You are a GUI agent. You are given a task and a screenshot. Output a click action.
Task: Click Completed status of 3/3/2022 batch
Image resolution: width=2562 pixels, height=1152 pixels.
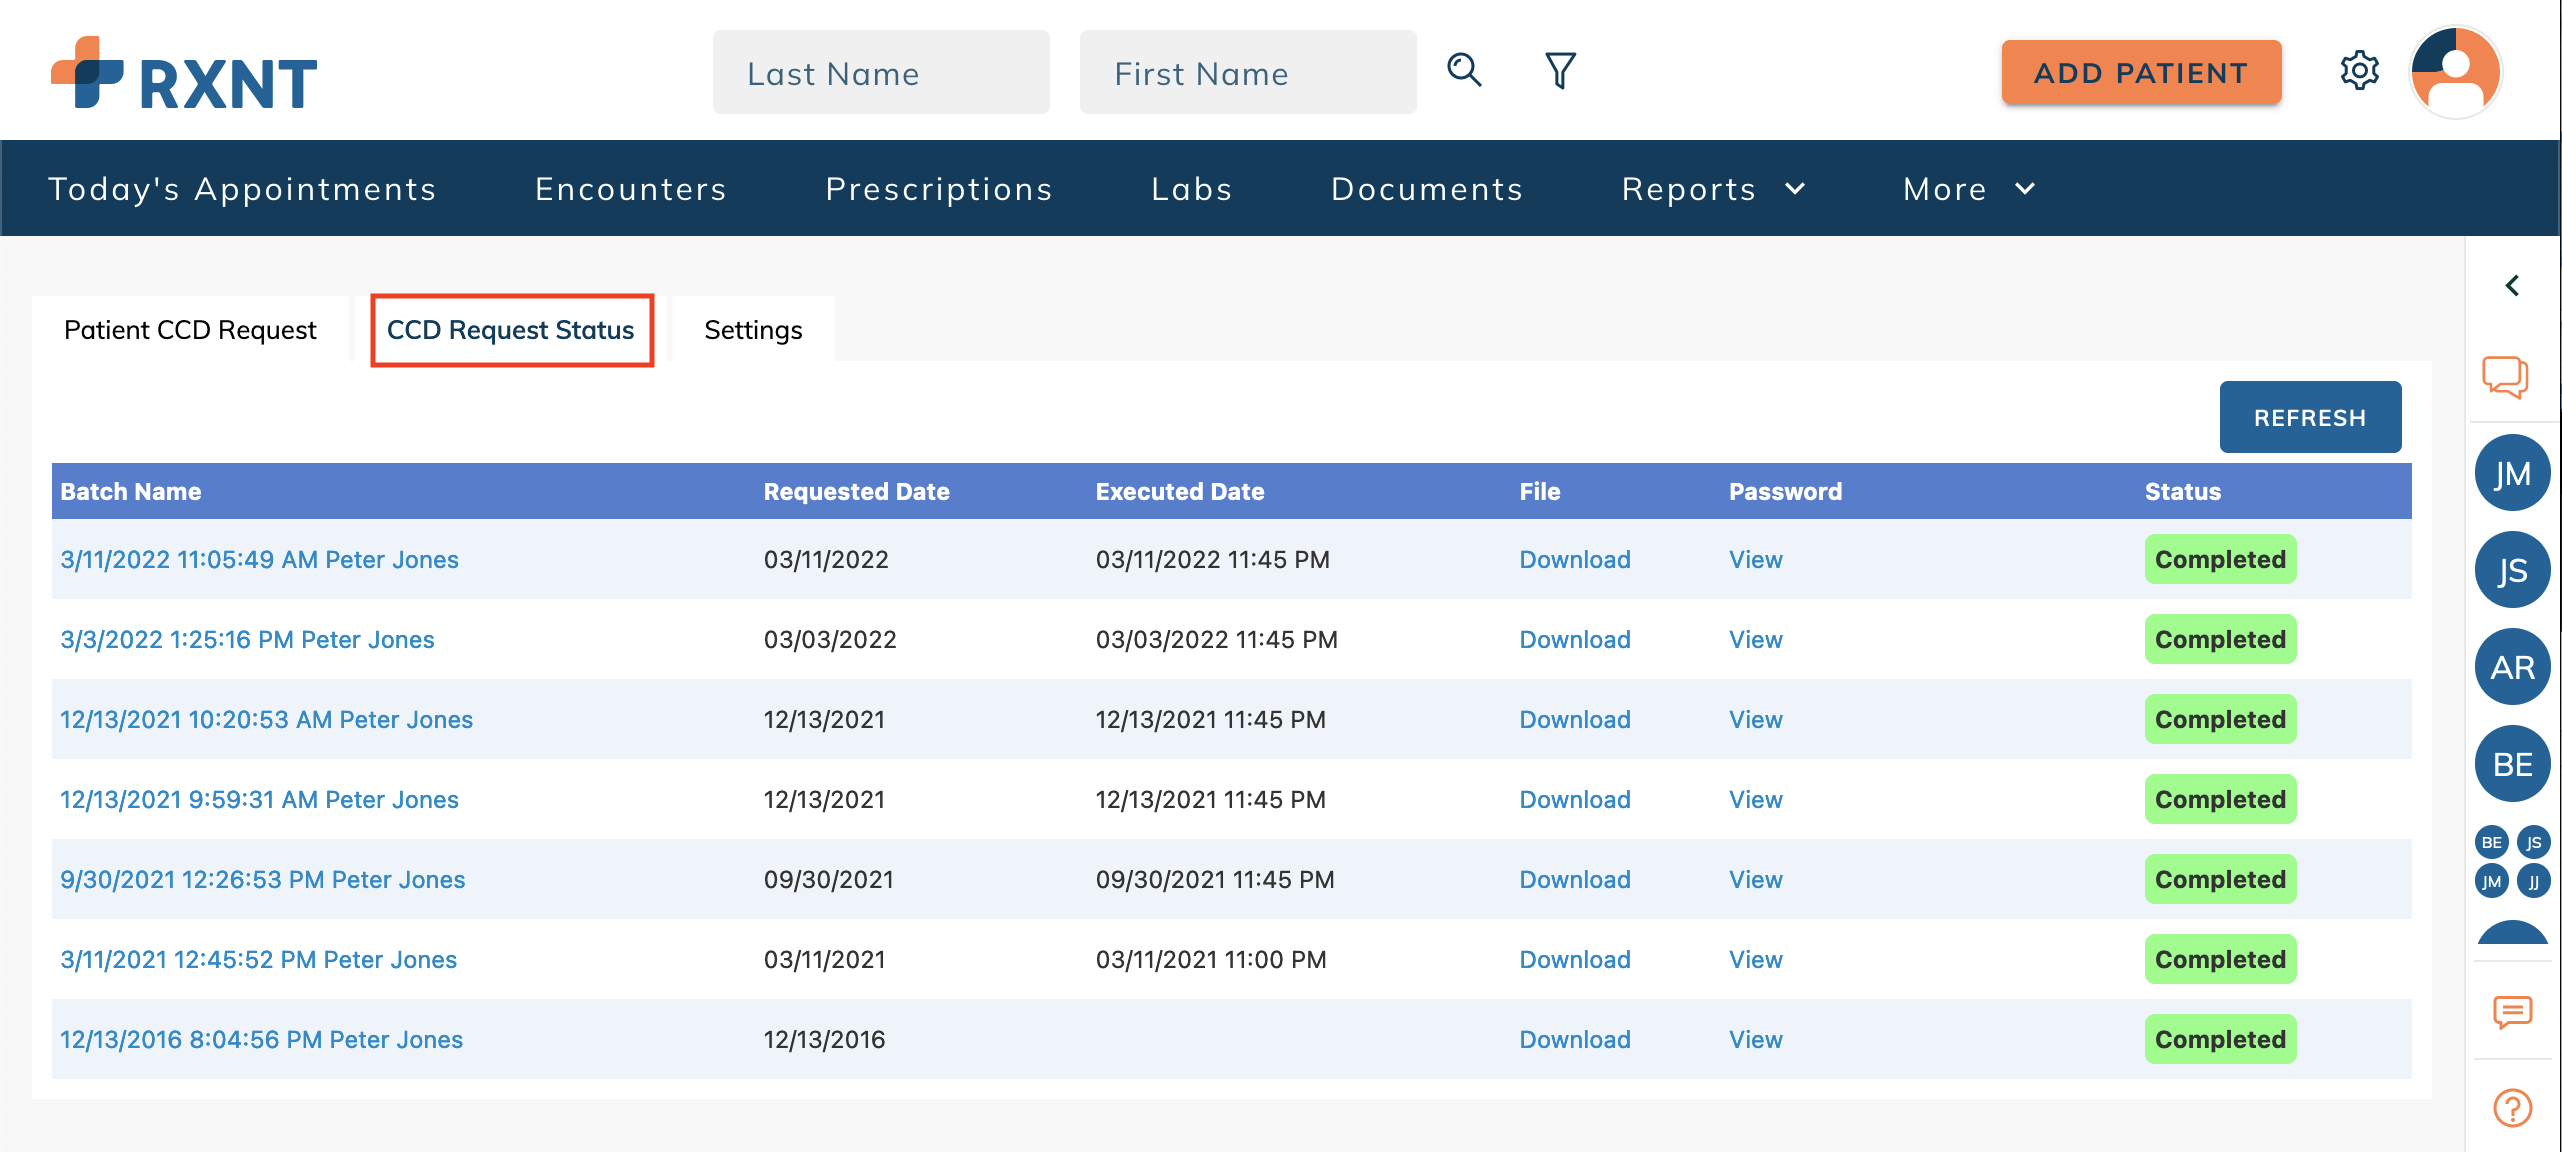2220,639
